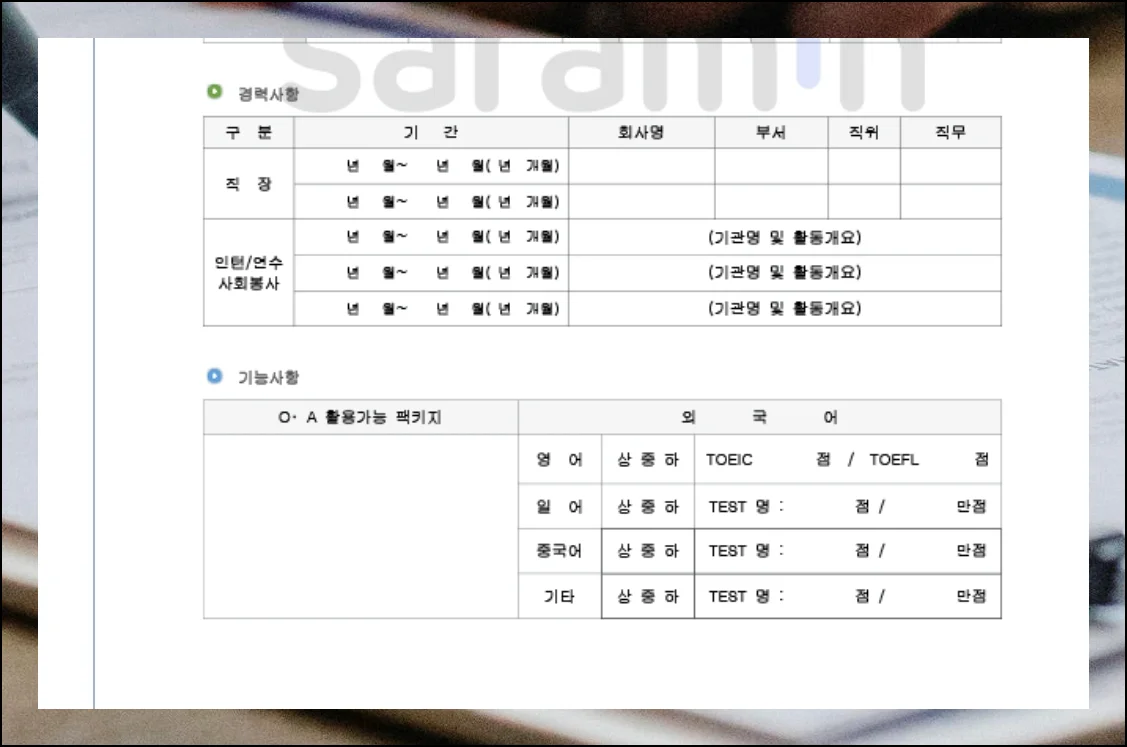The height and width of the screenshot is (747, 1127).
Task: Click the empty 직위 cell in first 직장 row
Action: [863, 166]
